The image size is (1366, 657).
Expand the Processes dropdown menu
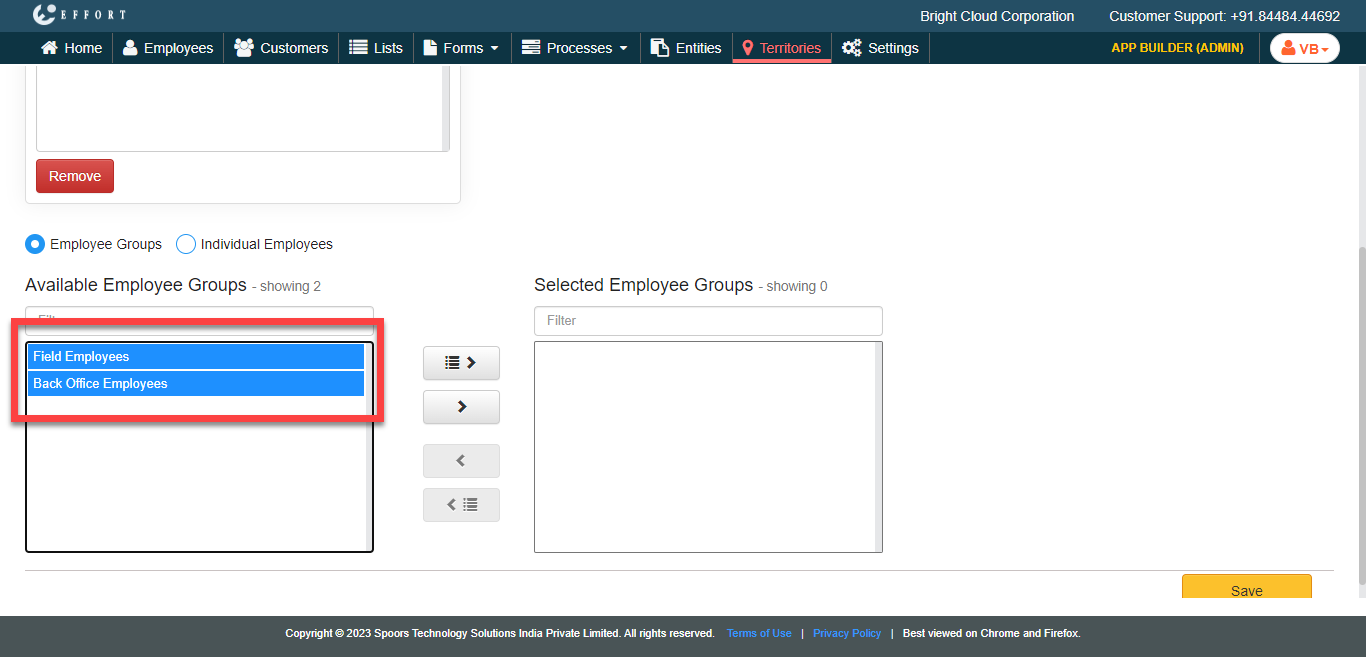coord(575,48)
